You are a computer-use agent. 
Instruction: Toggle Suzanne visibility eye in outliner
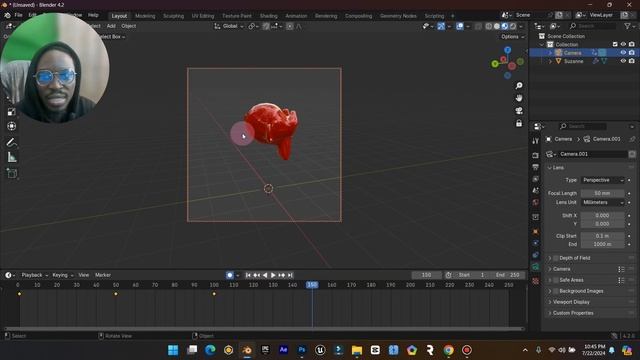623,61
